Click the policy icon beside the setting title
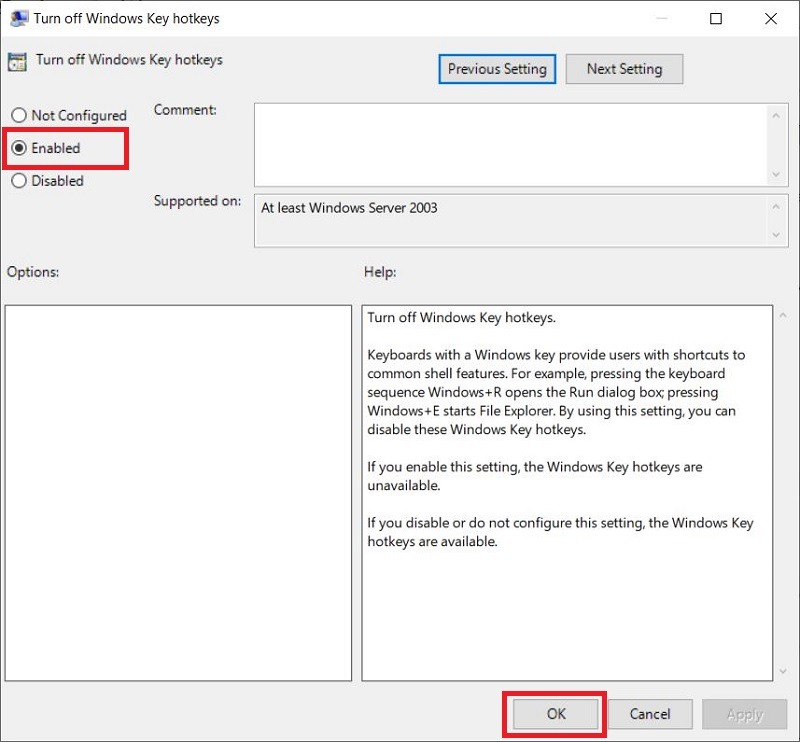This screenshot has width=800, height=742. click(16, 61)
